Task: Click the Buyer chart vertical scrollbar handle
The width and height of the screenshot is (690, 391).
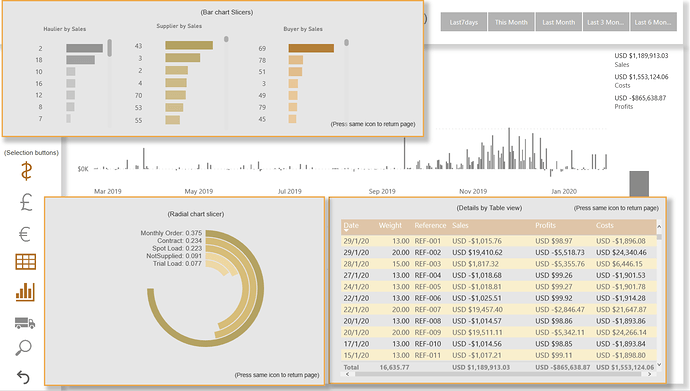Action: coord(347,43)
